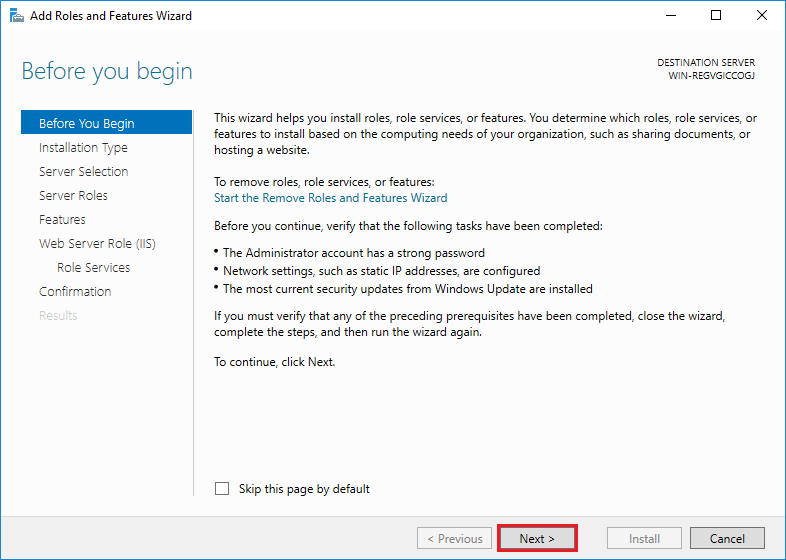Select the Features step
Image resolution: width=786 pixels, height=560 pixels.
pyautogui.click(x=62, y=220)
